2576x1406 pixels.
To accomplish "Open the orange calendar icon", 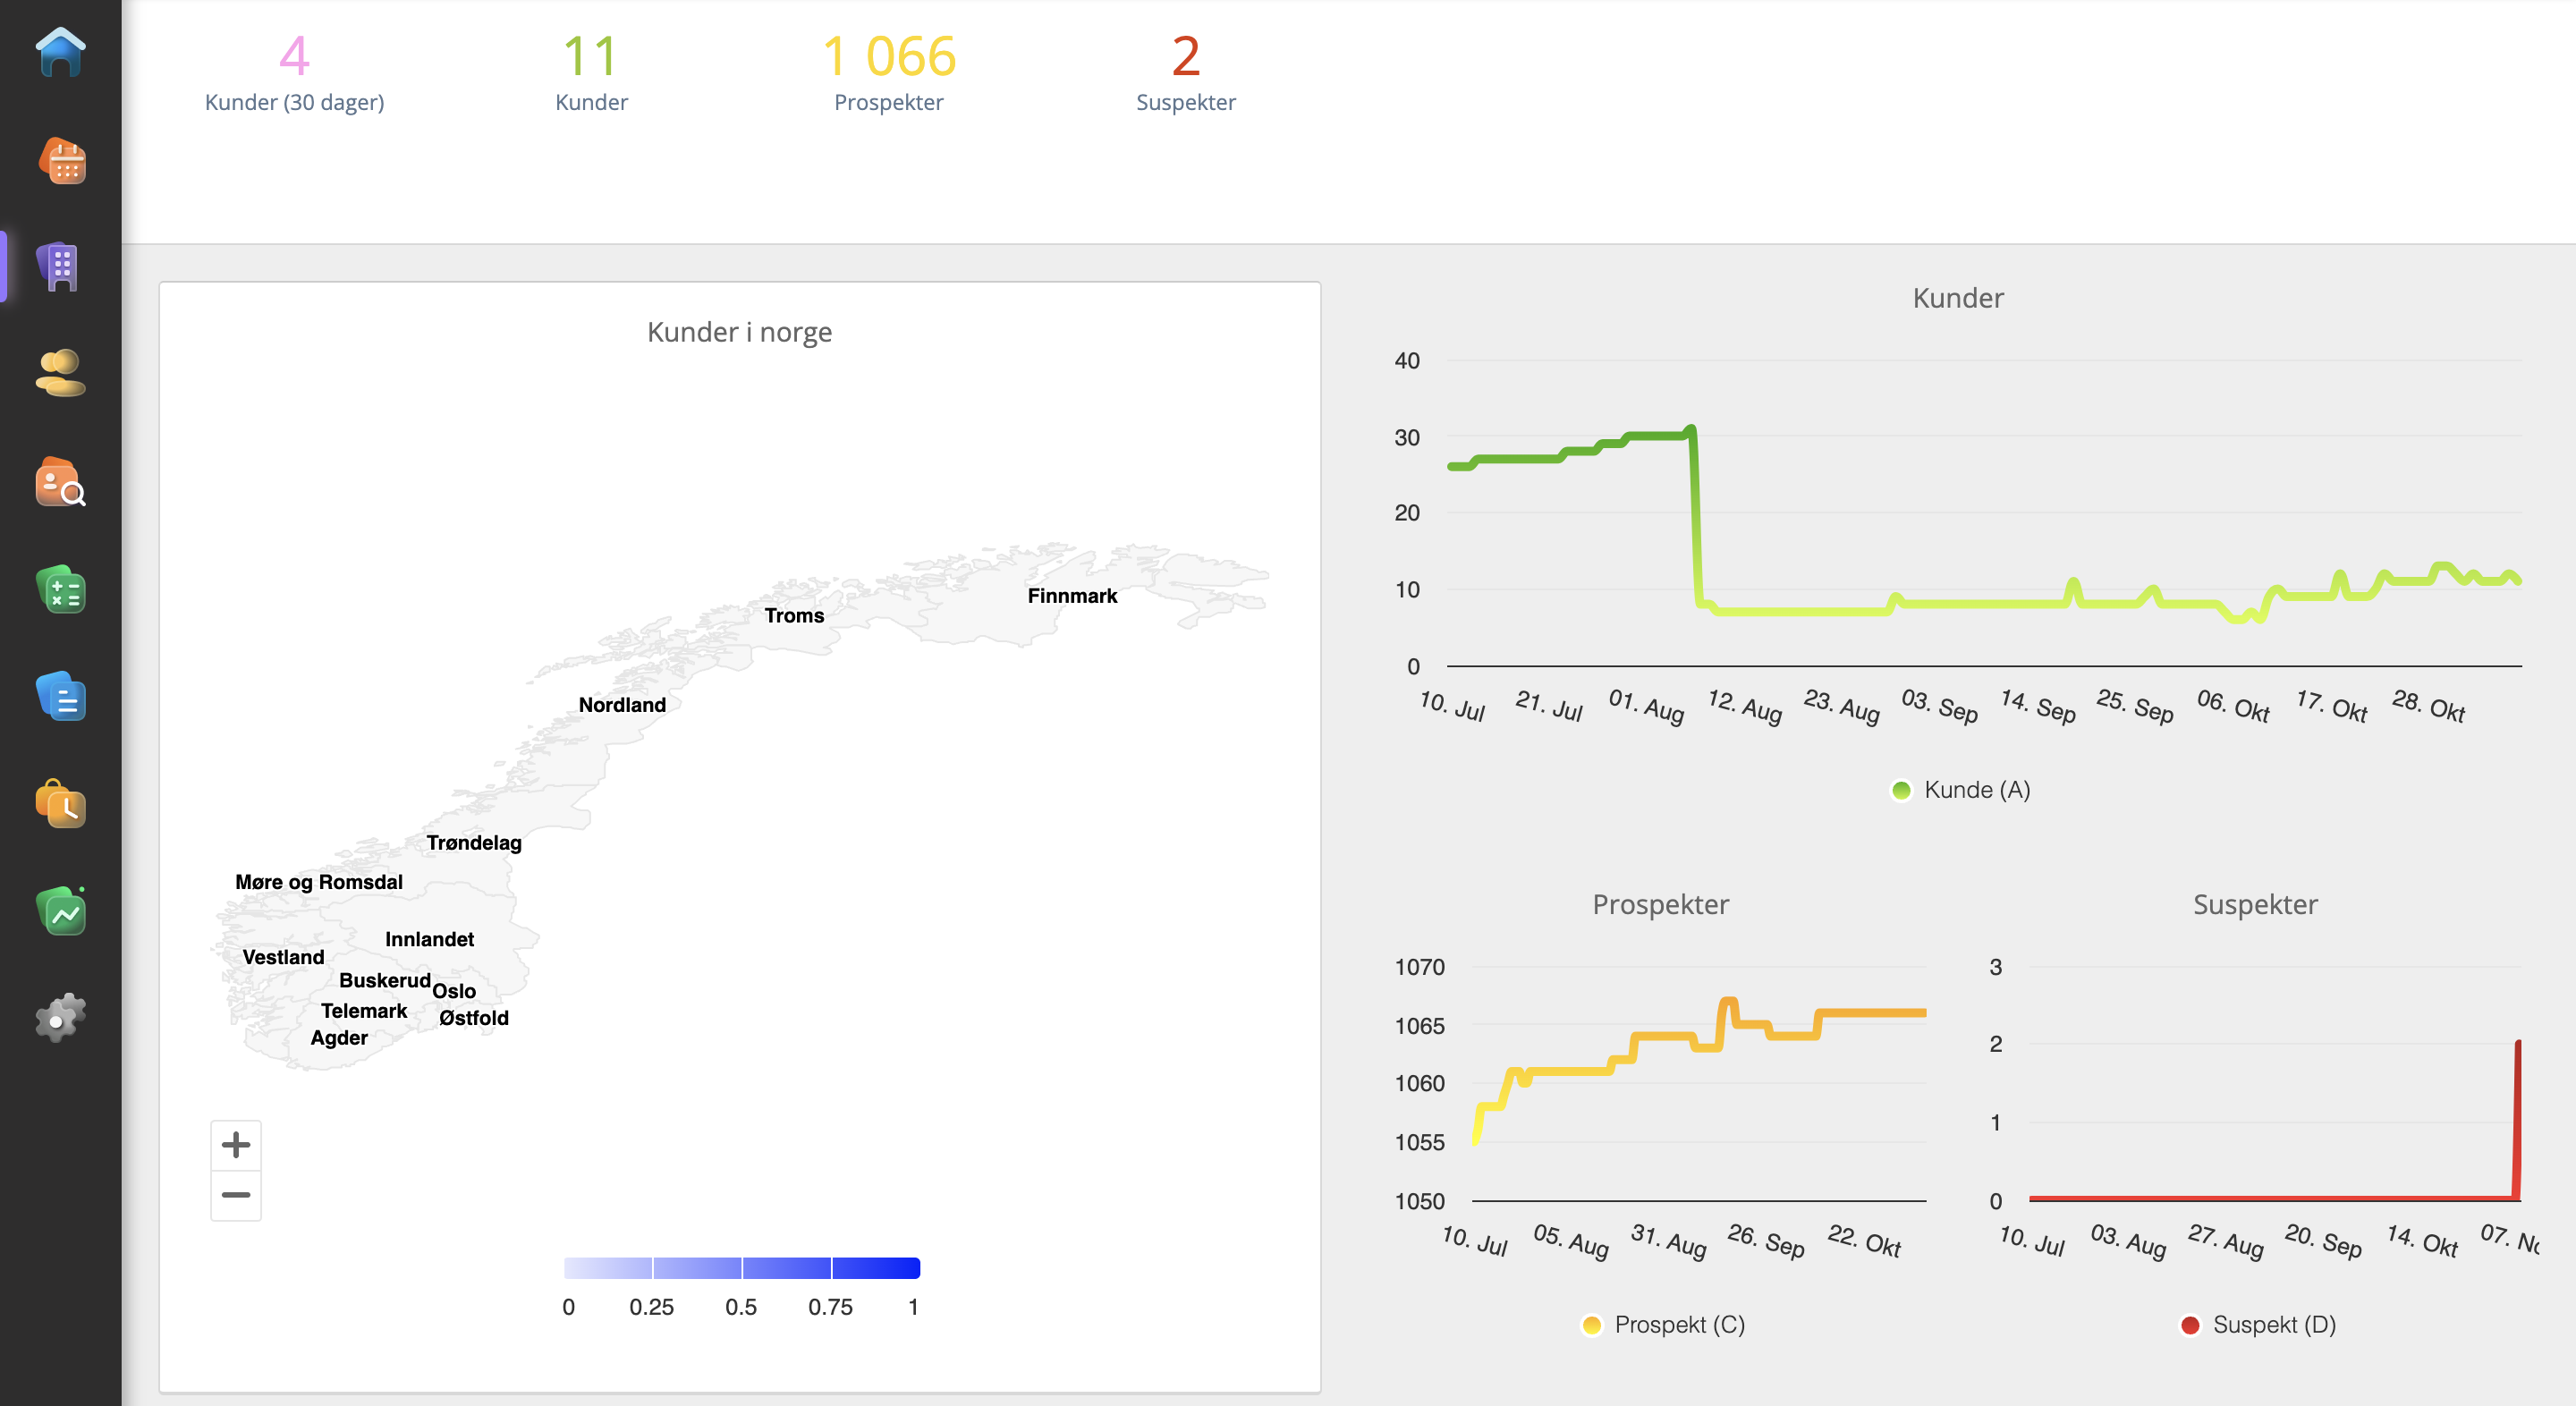I will pyautogui.click(x=61, y=160).
